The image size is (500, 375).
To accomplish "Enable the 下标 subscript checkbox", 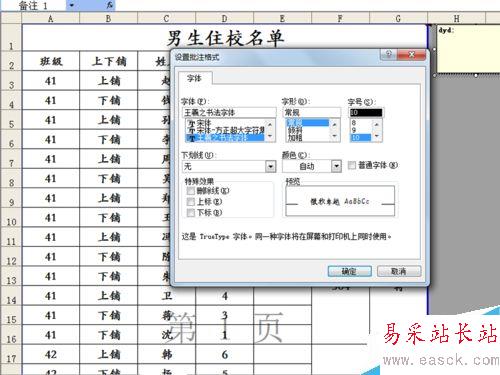I will pyautogui.click(x=191, y=213).
